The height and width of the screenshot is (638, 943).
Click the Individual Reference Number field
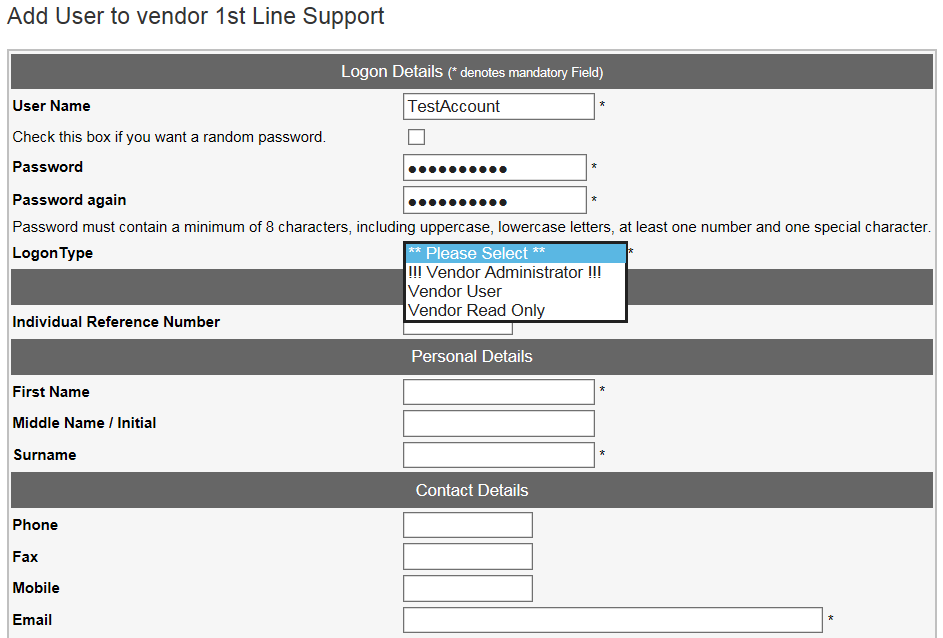[x=458, y=329]
